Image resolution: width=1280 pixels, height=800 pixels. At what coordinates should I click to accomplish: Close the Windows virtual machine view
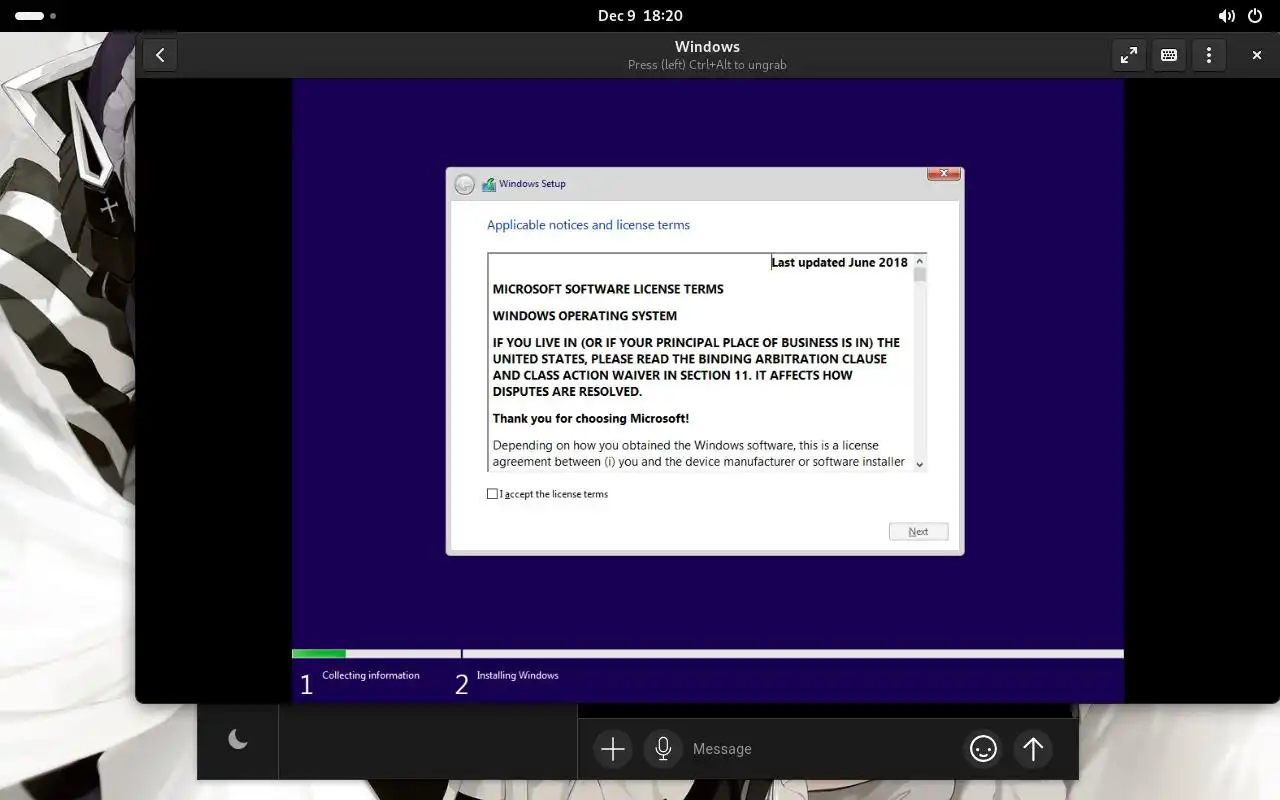(x=1257, y=55)
